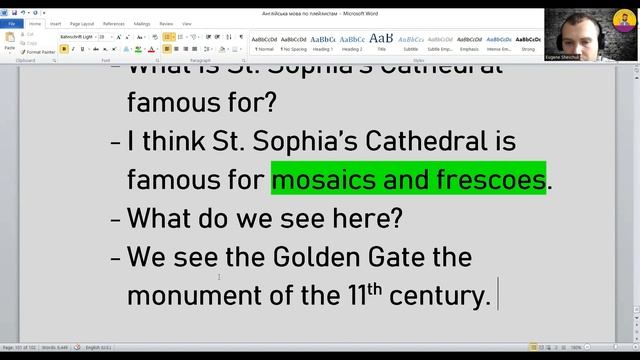640x360 pixels.
Task: Toggle Superscript formatting
Action: (x=114, y=49)
